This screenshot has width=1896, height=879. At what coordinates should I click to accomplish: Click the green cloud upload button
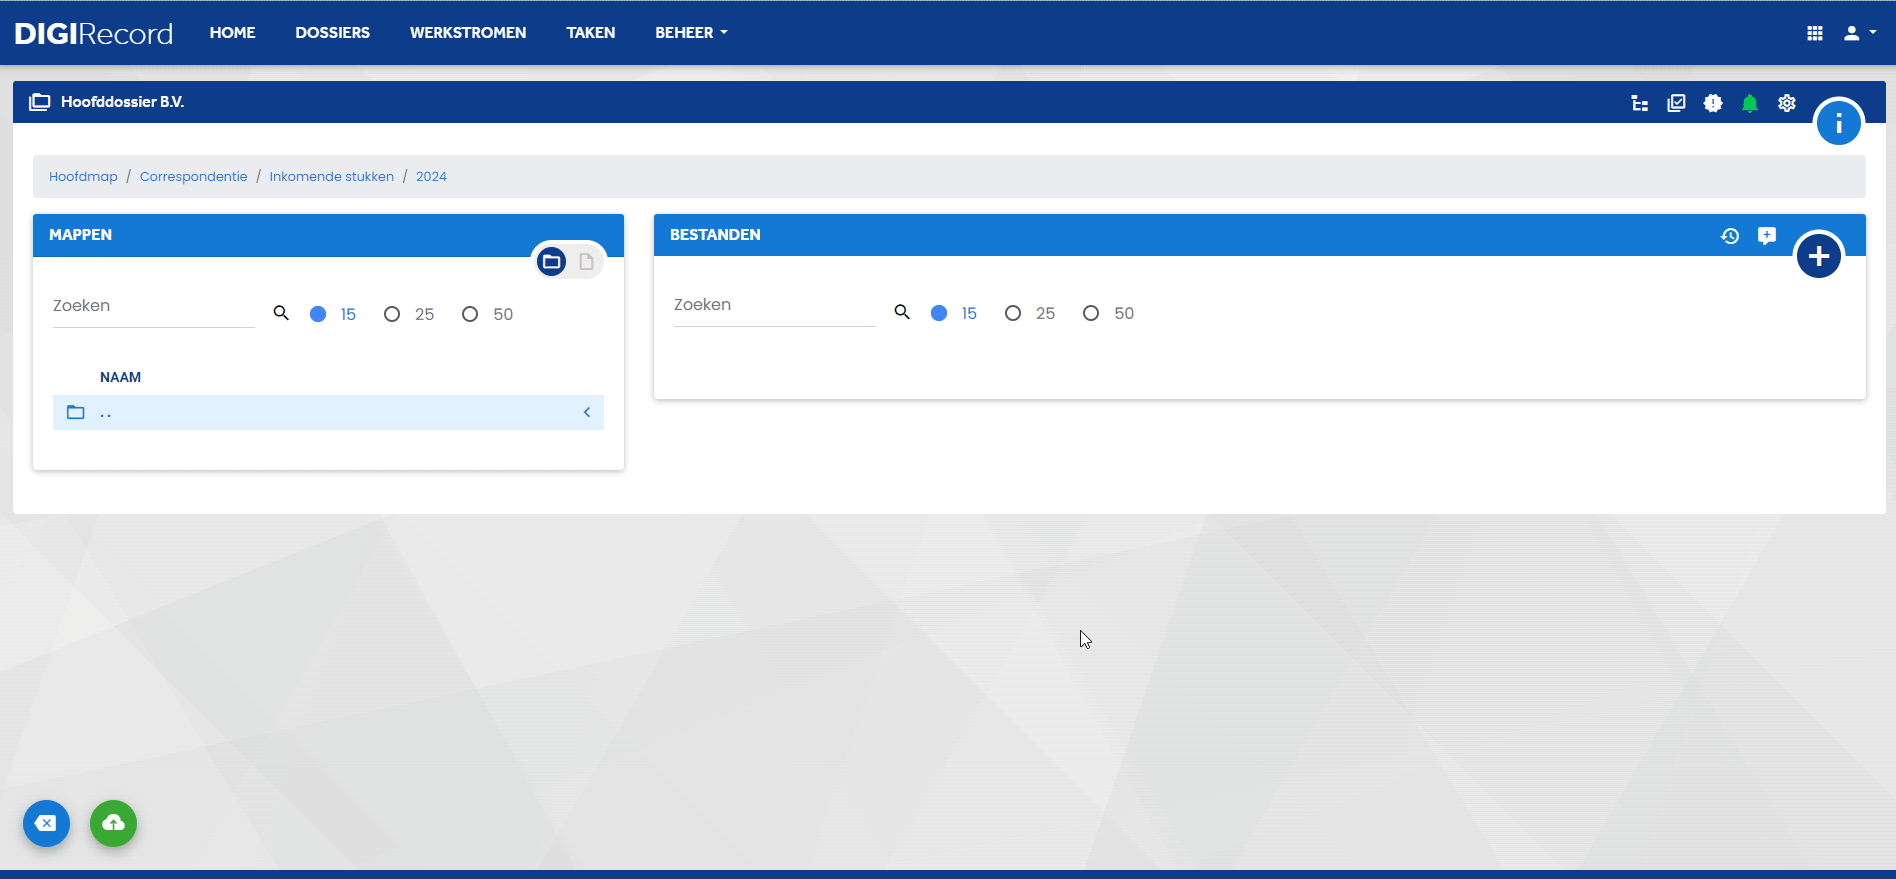[x=113, y=823]
